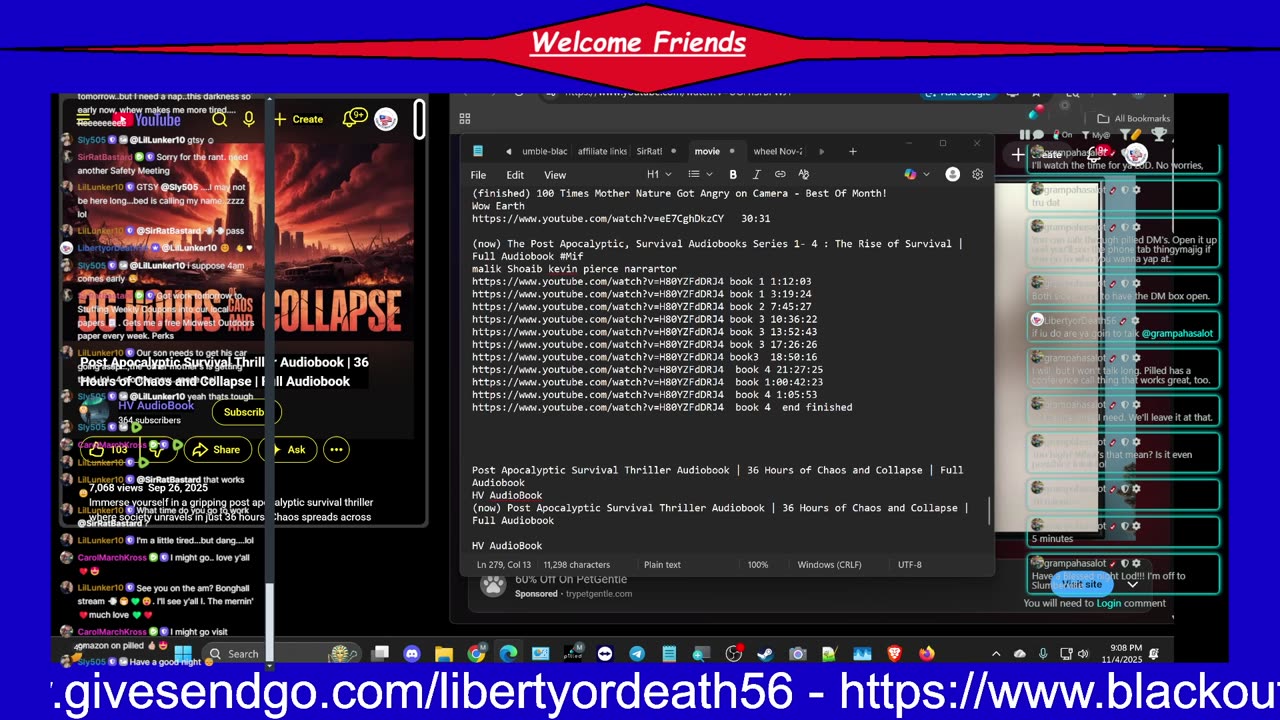Open the Notepad account profile icon

(952, 174)
